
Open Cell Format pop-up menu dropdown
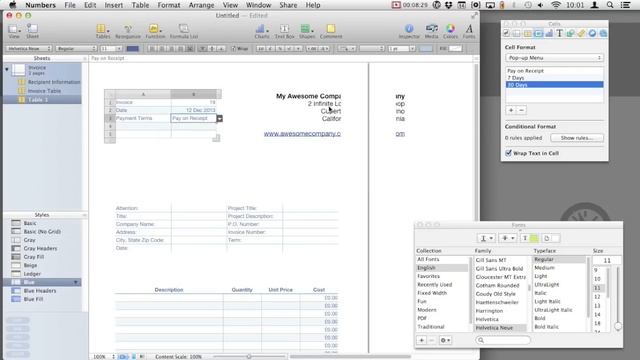(x=554, y=58)
